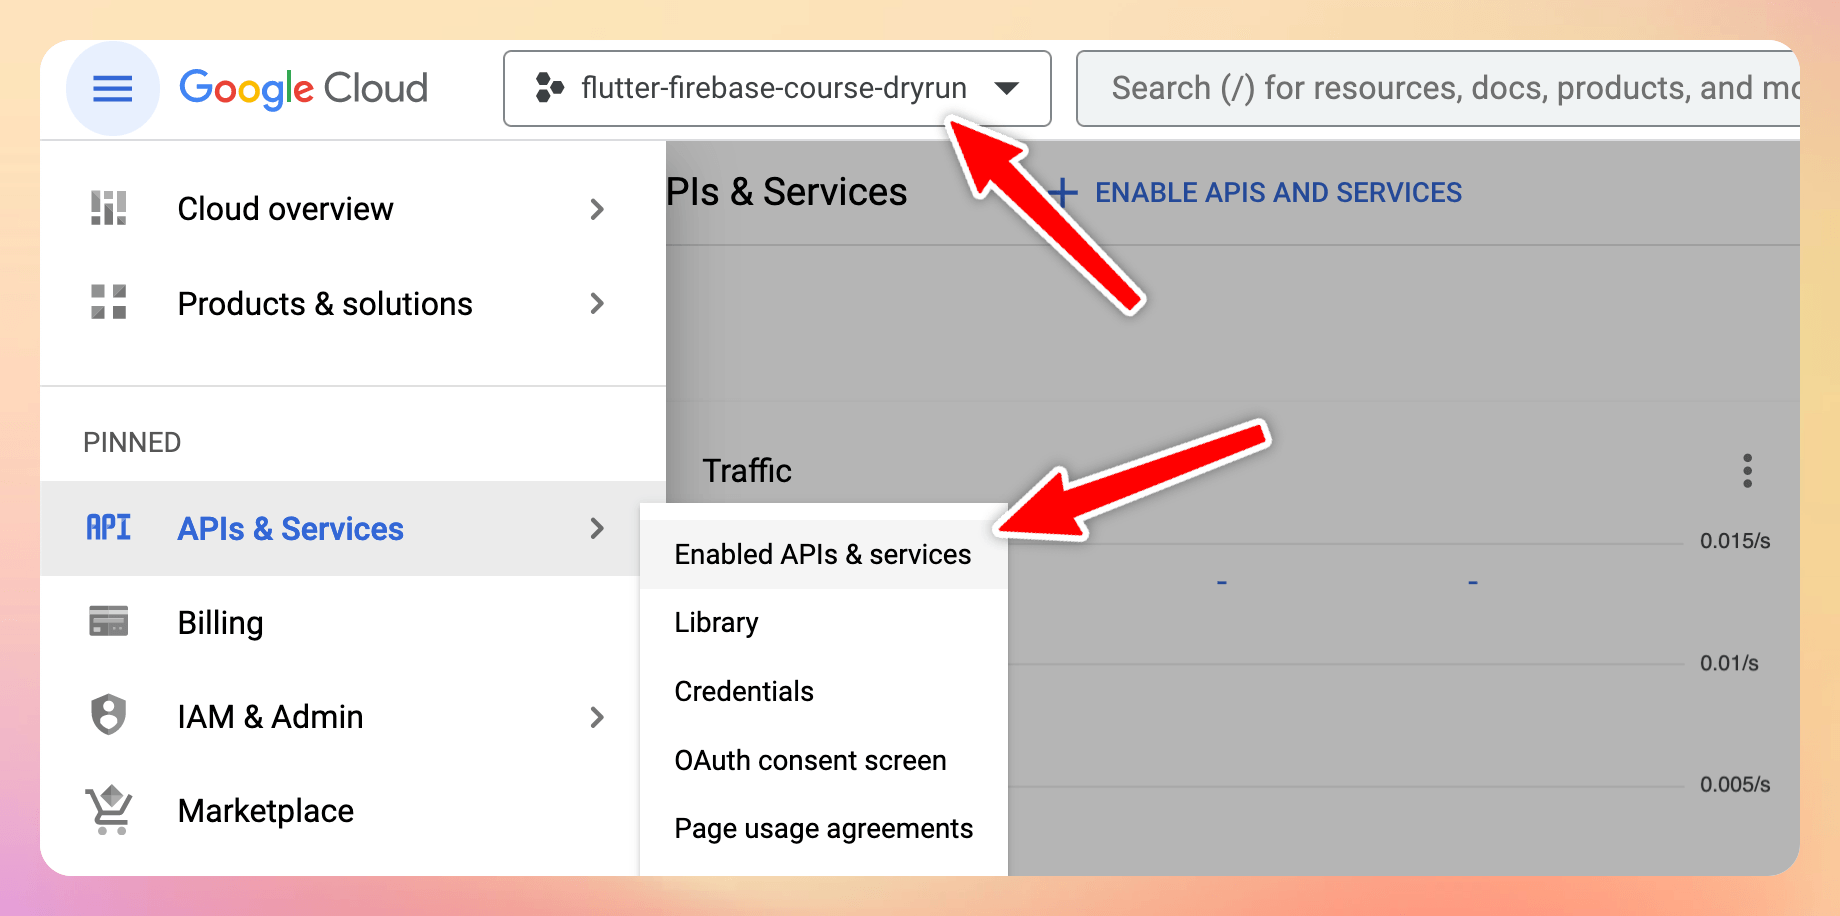Viewport: 1840px width, 916px height.
Task: Click the Cloud overview dashboard icon
Action: (108, 208)
